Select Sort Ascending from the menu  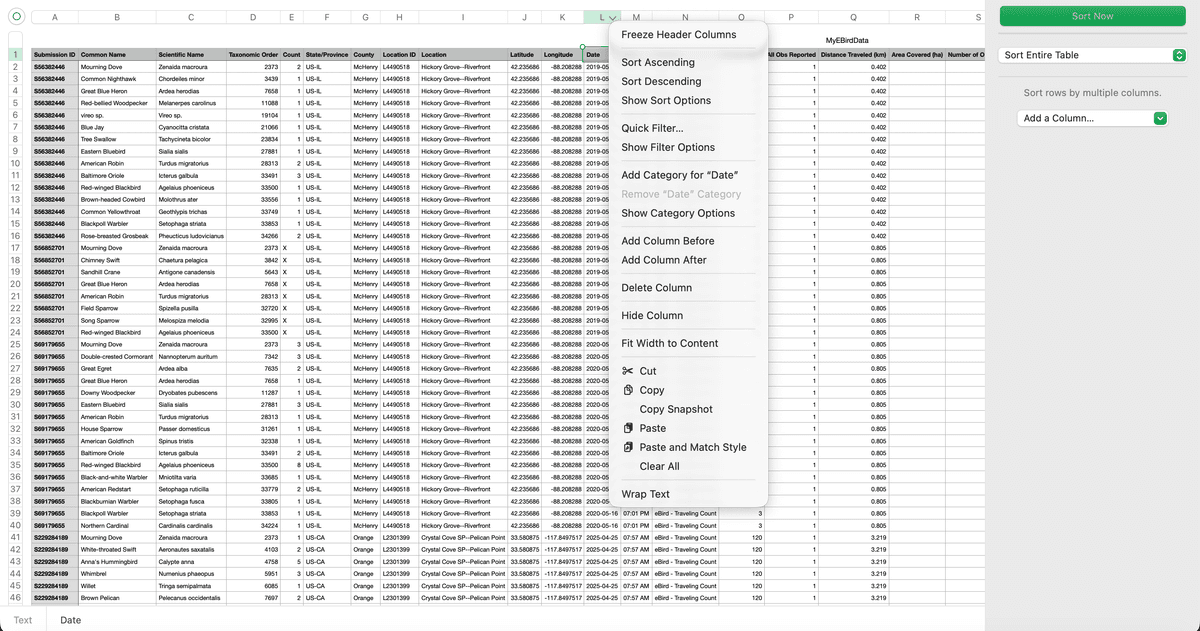click(x=660, y=60)
